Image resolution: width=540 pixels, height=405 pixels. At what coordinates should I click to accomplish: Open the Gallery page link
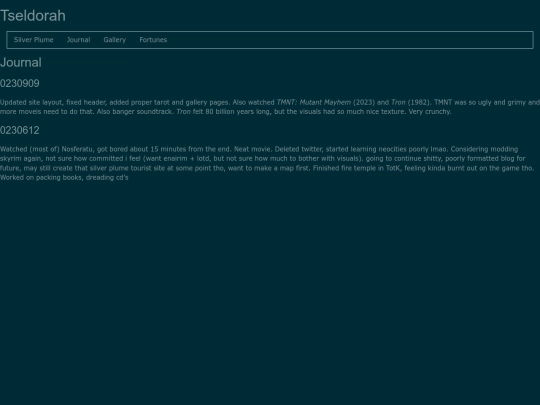[x=115, y=40]
